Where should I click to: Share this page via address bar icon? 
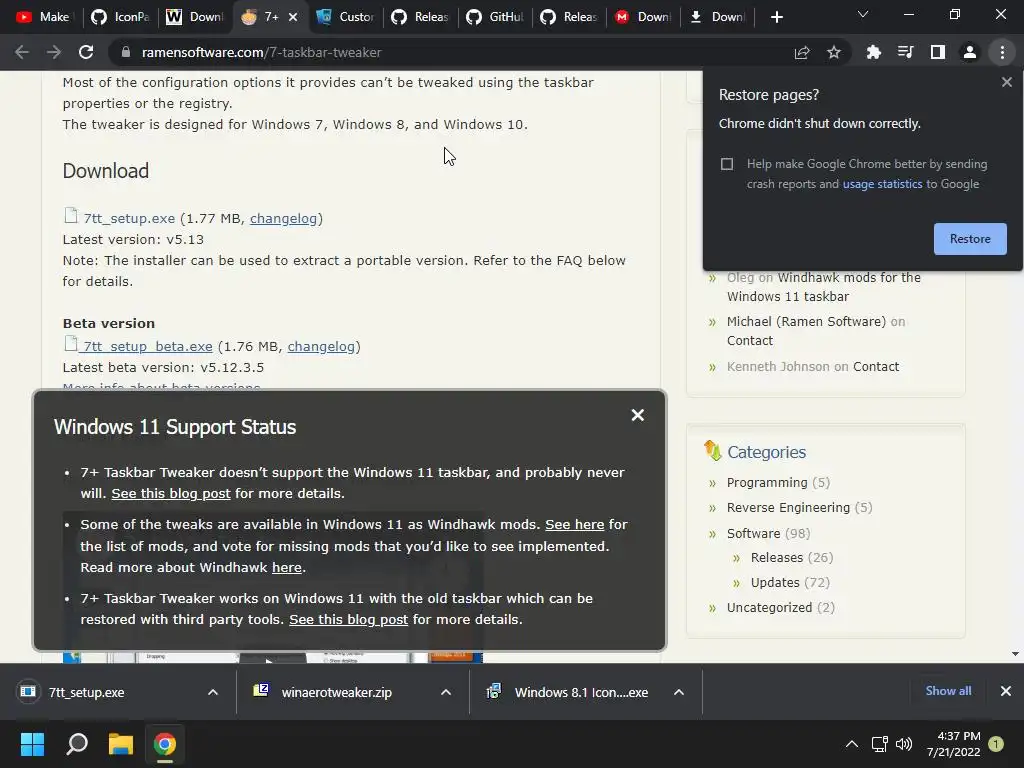pos(802,52)
